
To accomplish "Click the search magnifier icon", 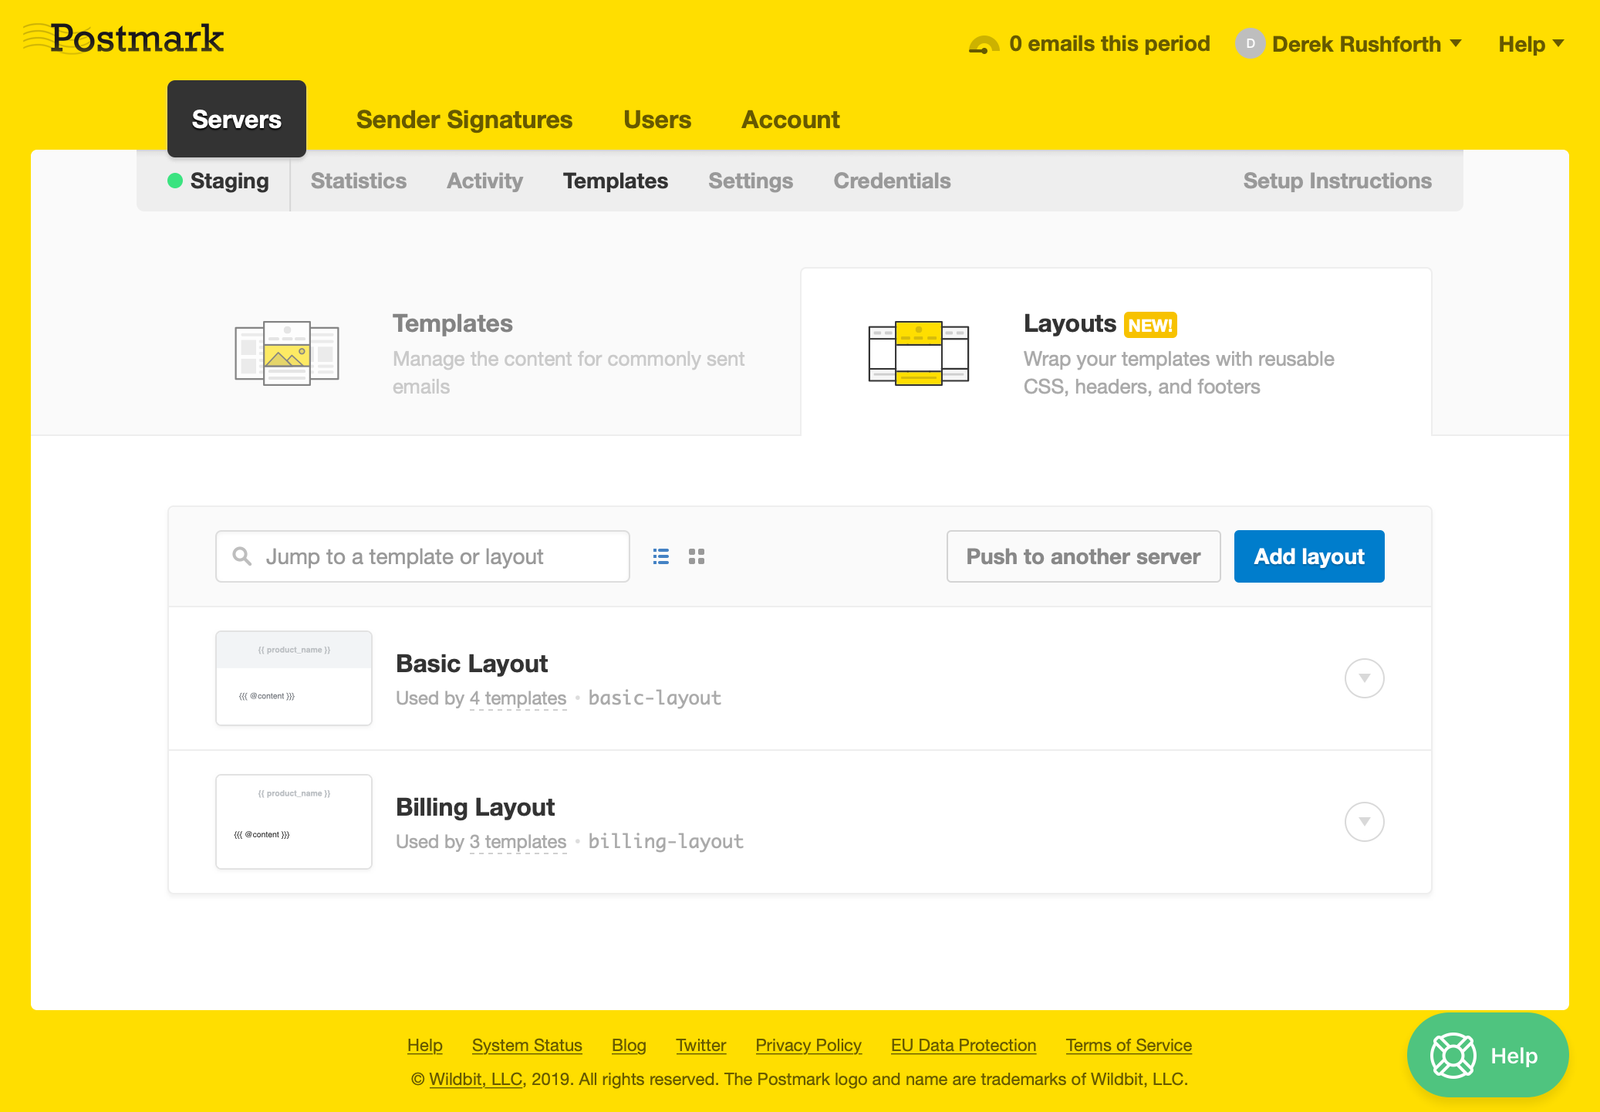I will (242, 556).
